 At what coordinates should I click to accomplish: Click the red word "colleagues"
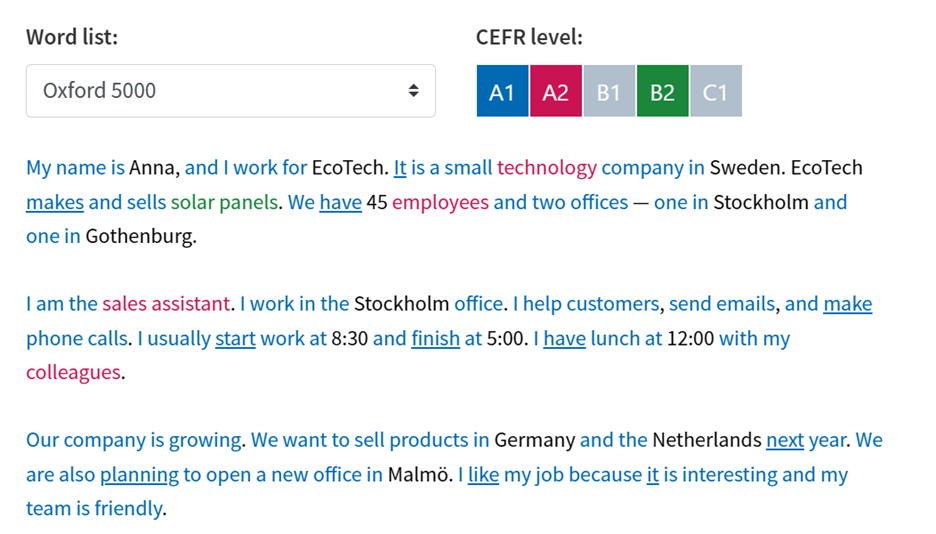73,372
